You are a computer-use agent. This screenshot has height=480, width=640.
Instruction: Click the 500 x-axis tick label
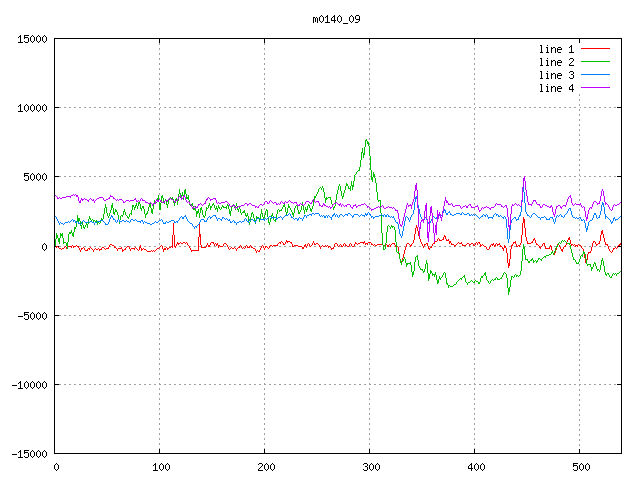point(579,466)
